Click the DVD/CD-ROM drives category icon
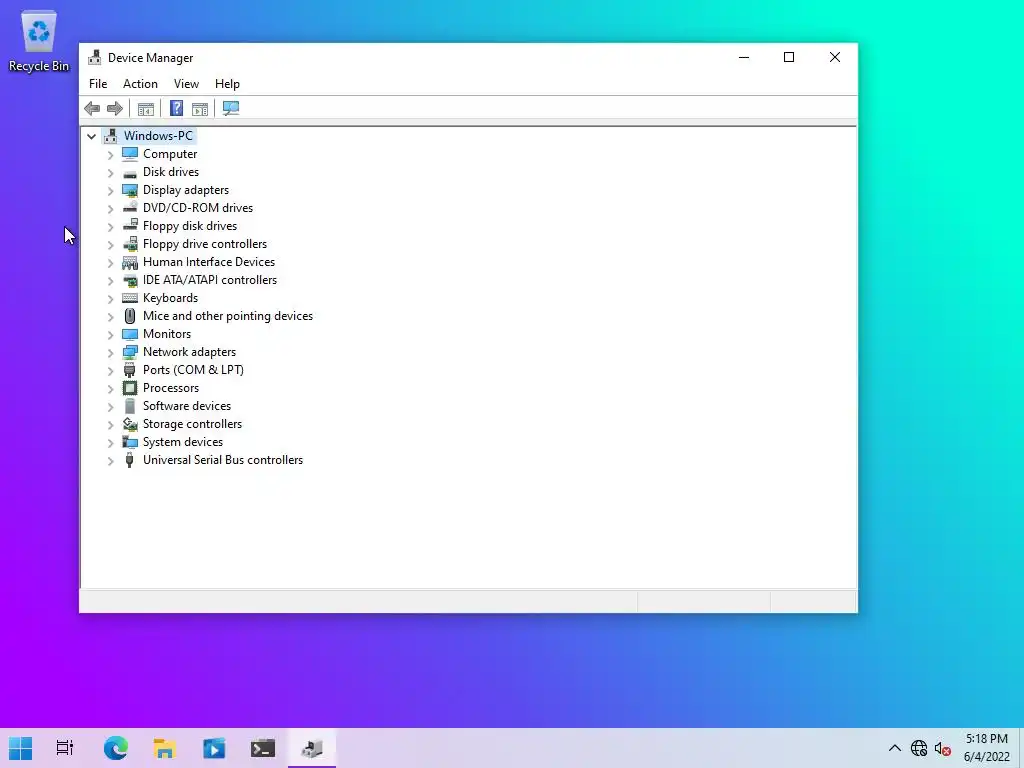This screenshot has width=1024, height=768. point(130,208)
